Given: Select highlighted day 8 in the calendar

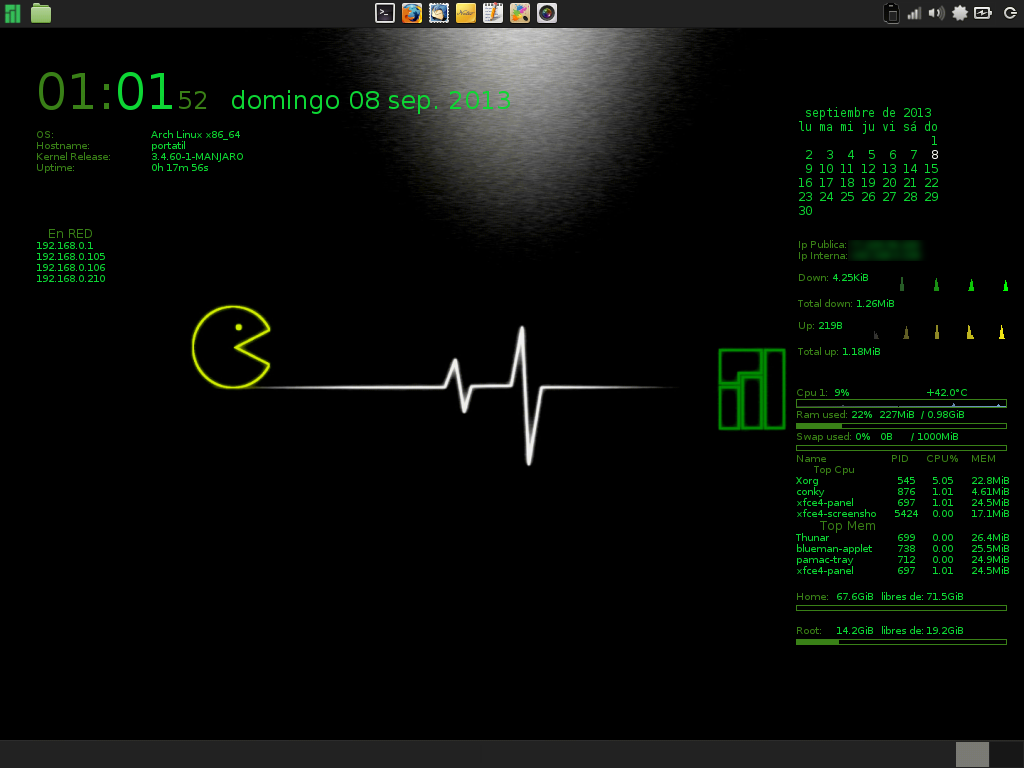Looking at the screenshot, I should point(935,155).
